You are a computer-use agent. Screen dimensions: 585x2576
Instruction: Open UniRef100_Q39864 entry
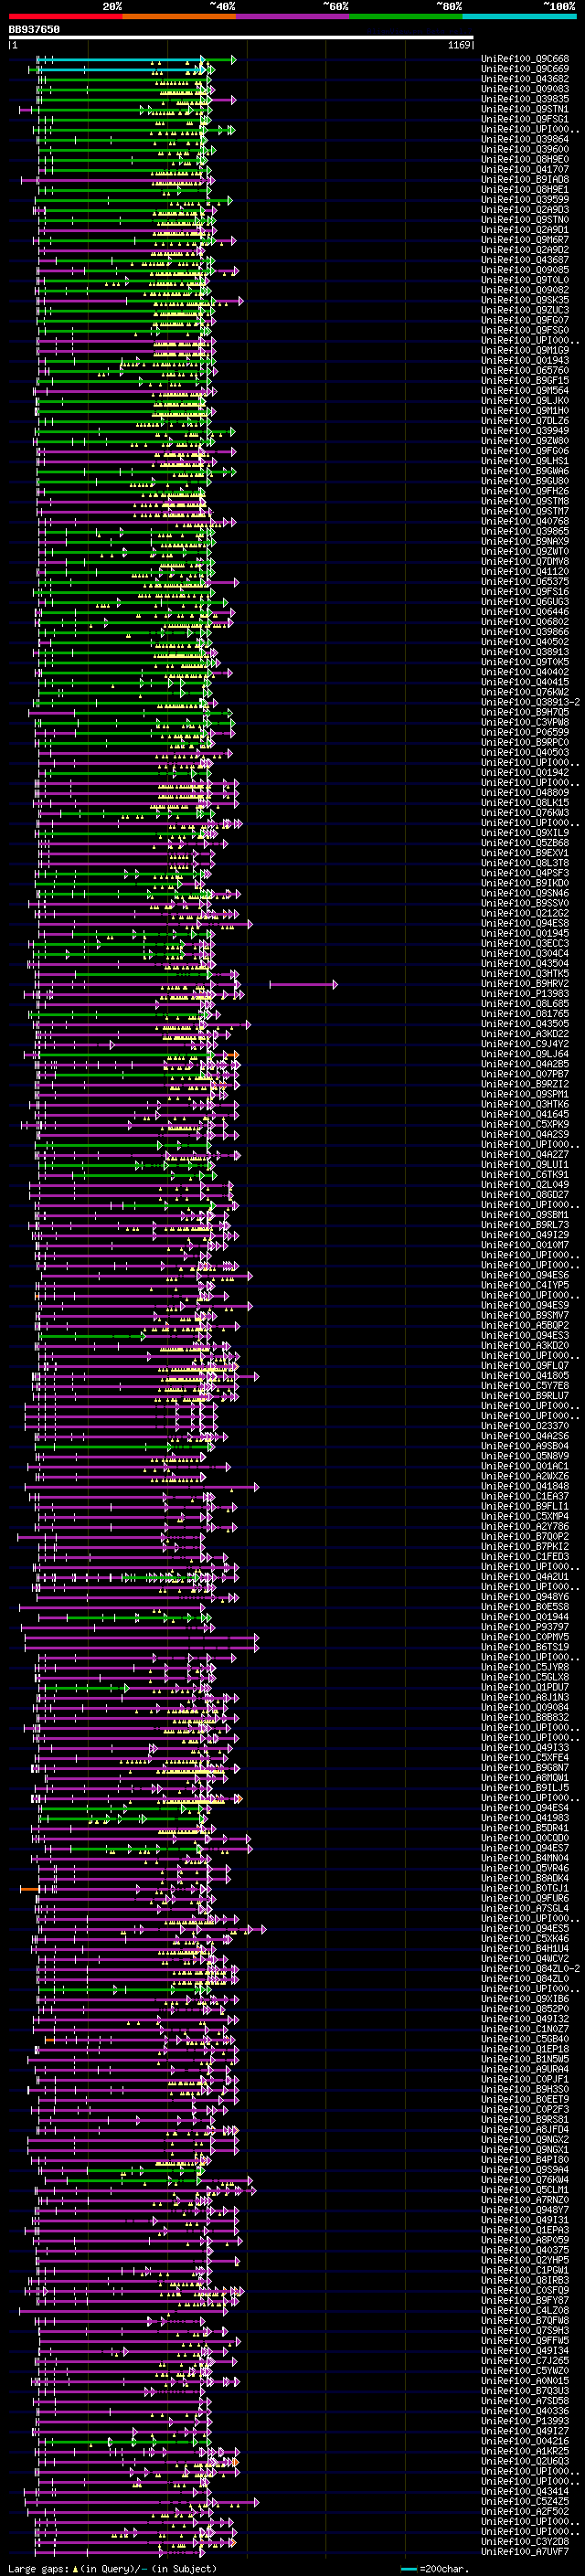point(525,140)
